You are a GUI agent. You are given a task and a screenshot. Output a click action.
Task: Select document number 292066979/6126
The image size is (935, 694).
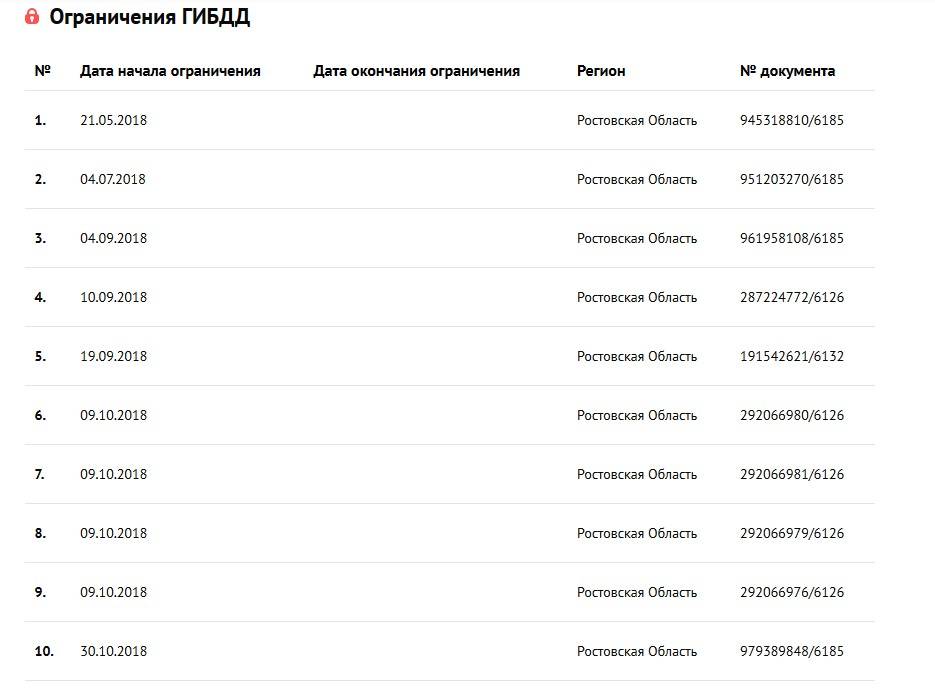tap(791, 533)
